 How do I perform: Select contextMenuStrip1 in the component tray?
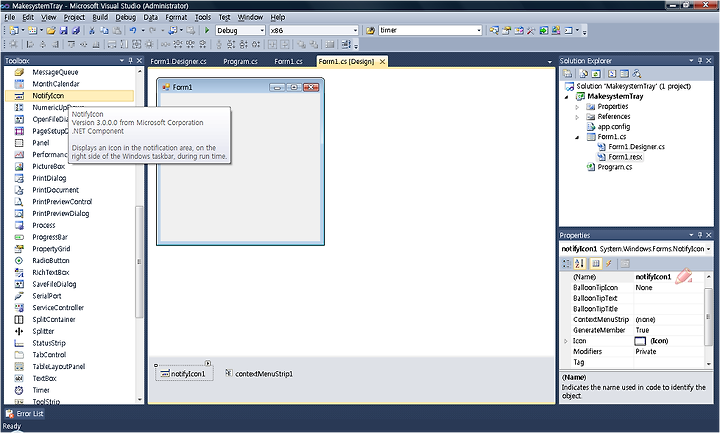tap(259, 374)
